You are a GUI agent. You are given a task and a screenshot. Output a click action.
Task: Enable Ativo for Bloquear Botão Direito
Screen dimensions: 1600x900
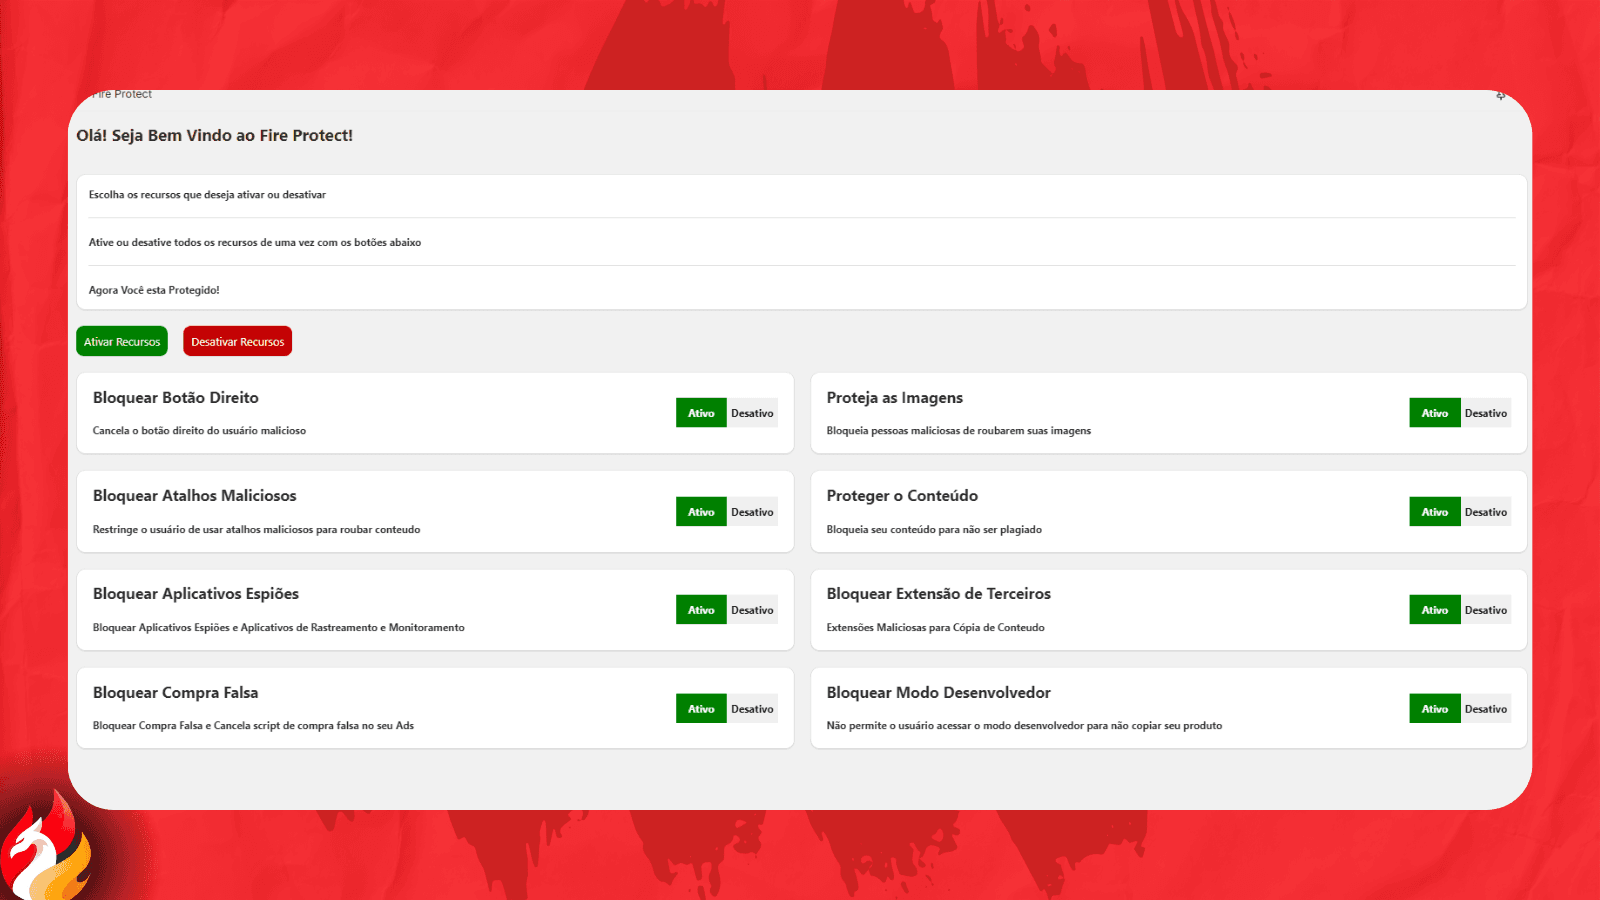(x=701, y=413)
